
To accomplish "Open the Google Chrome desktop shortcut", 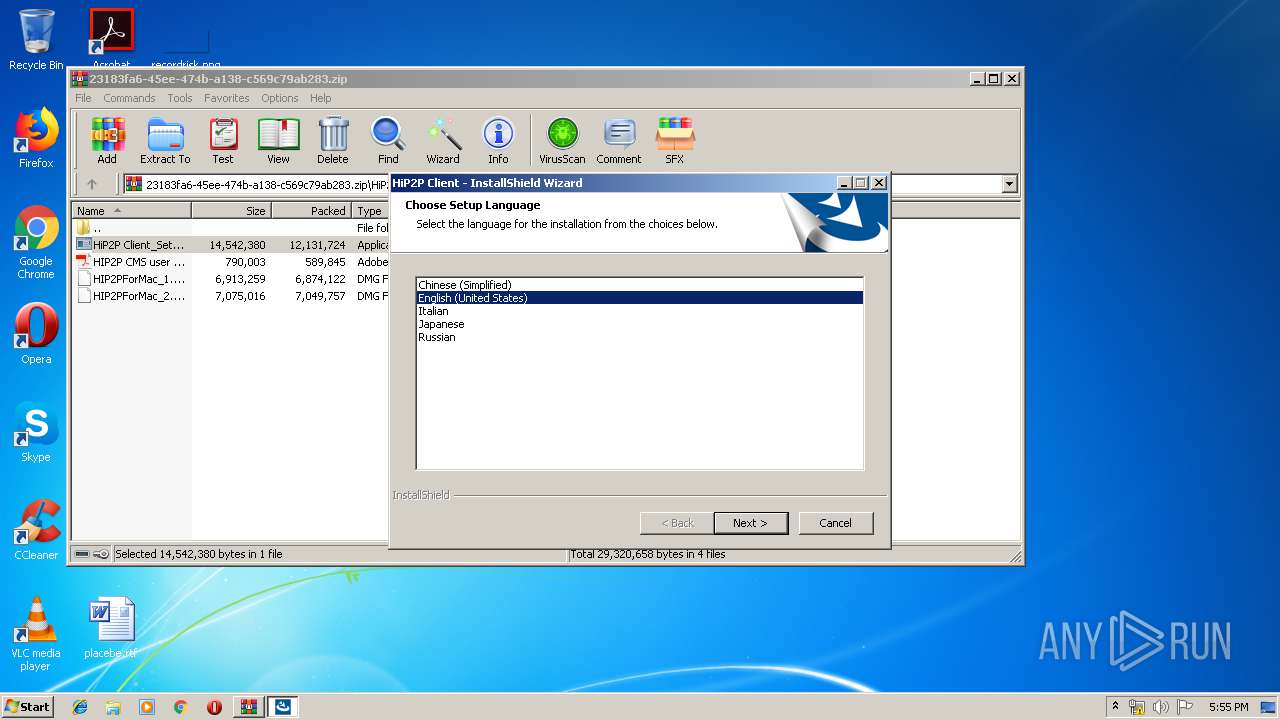I will (x=36, y=243).
